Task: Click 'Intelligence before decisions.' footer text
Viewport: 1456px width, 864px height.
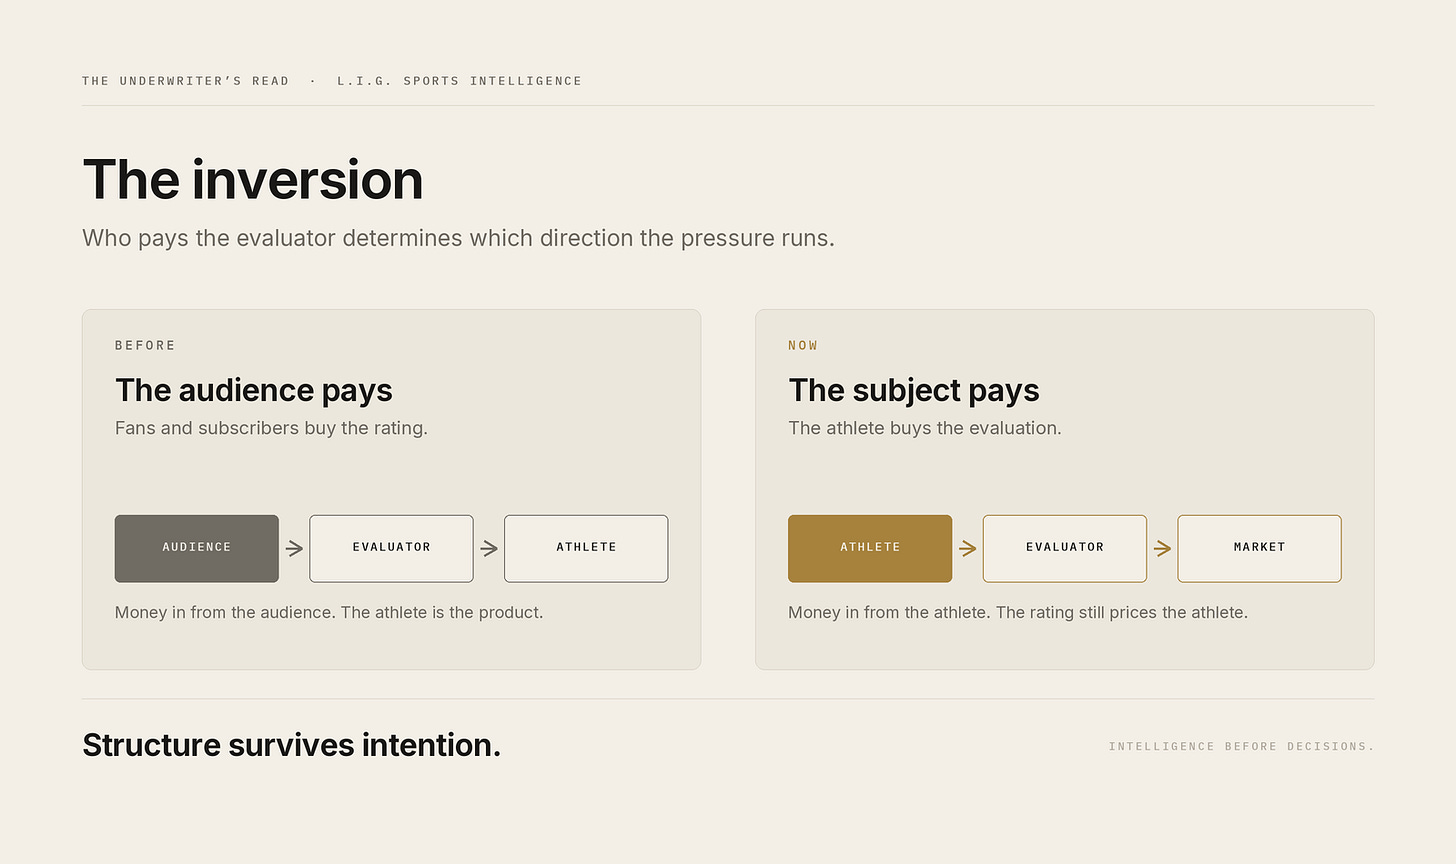Action: pyautogui.click(x=1241, y=746)
